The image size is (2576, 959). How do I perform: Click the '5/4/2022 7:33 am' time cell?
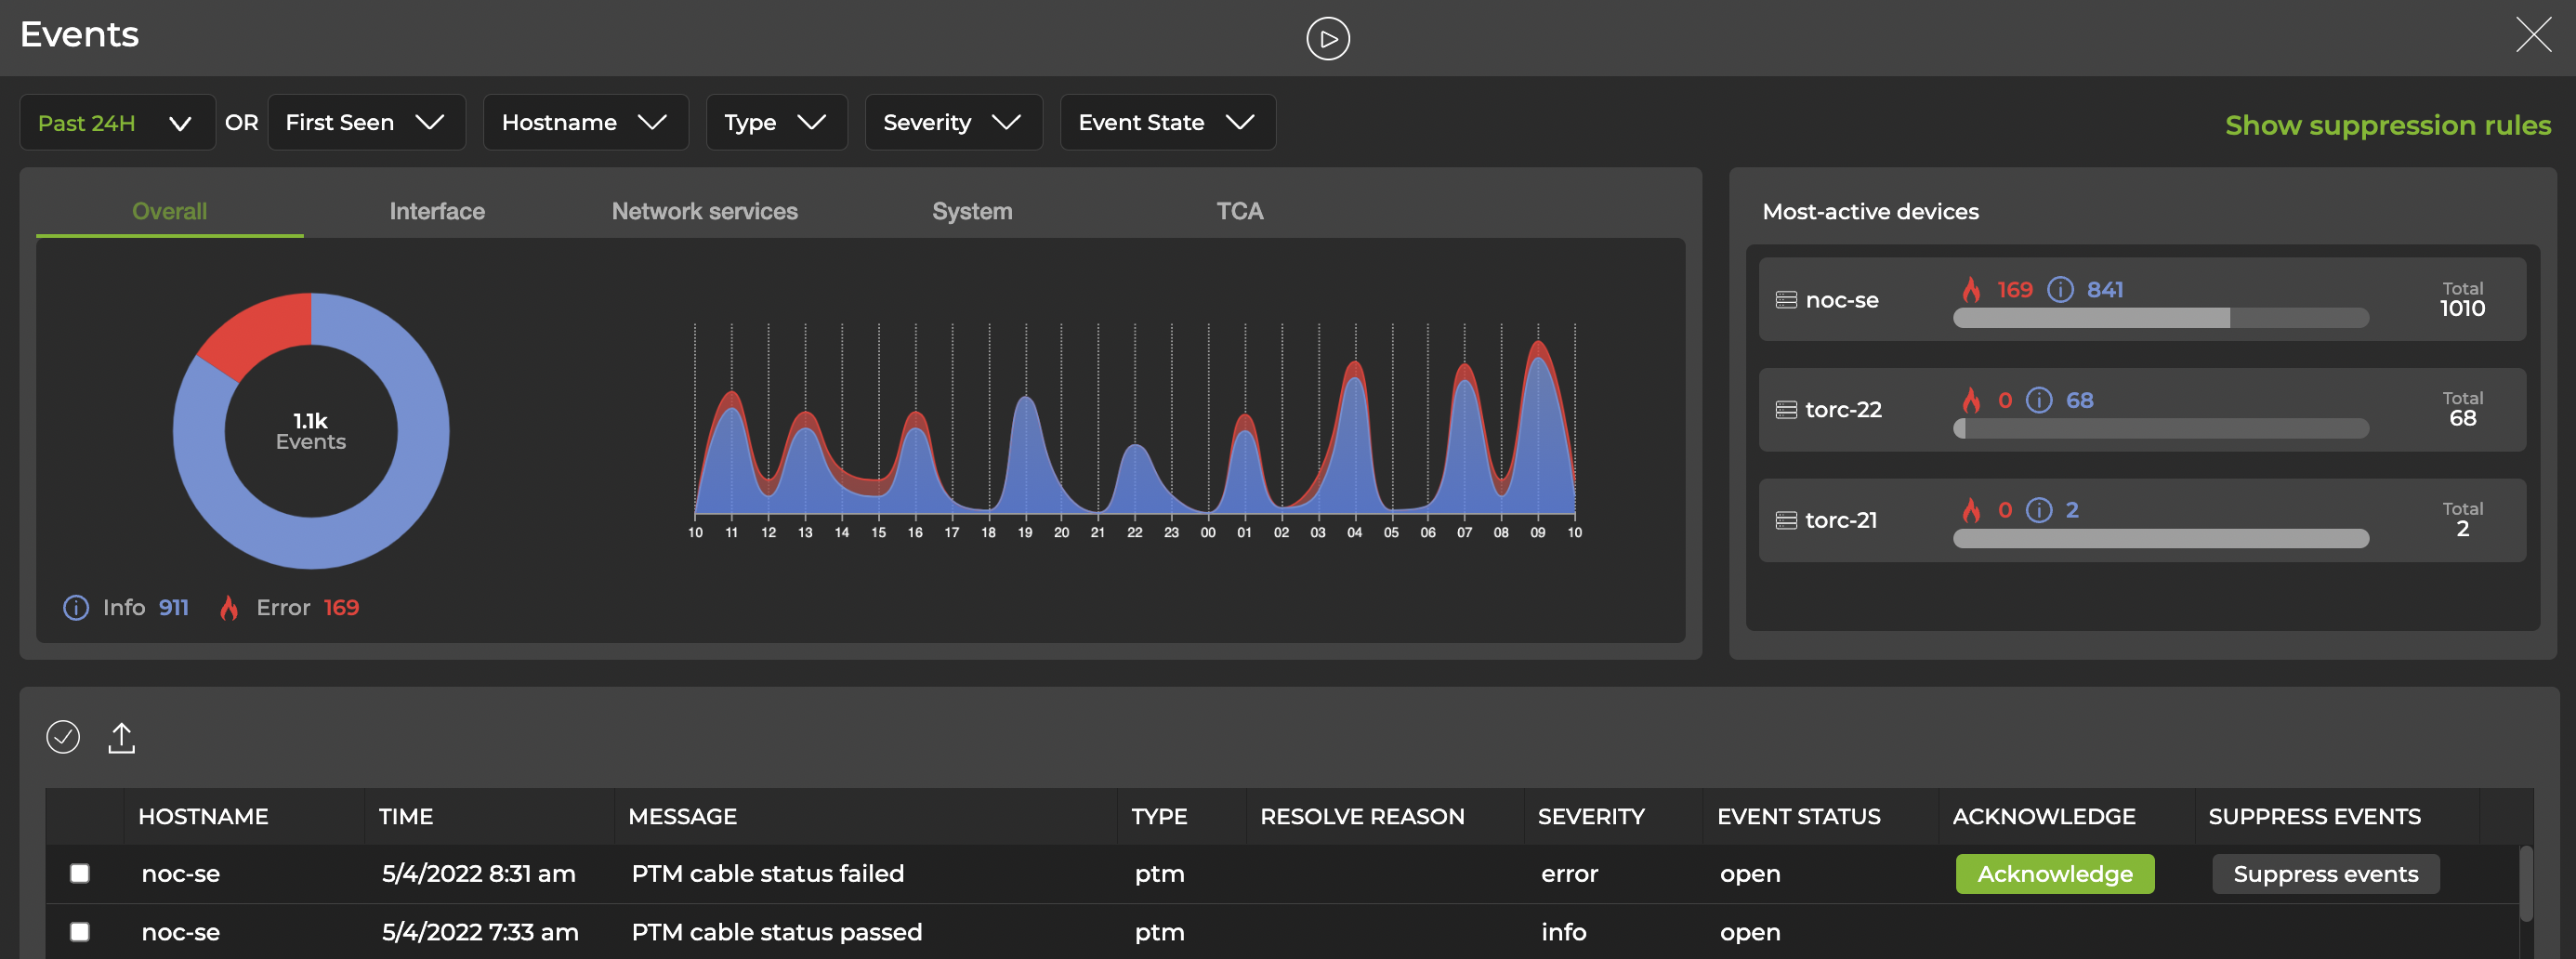pyautogui.click(x=480, y=932)
